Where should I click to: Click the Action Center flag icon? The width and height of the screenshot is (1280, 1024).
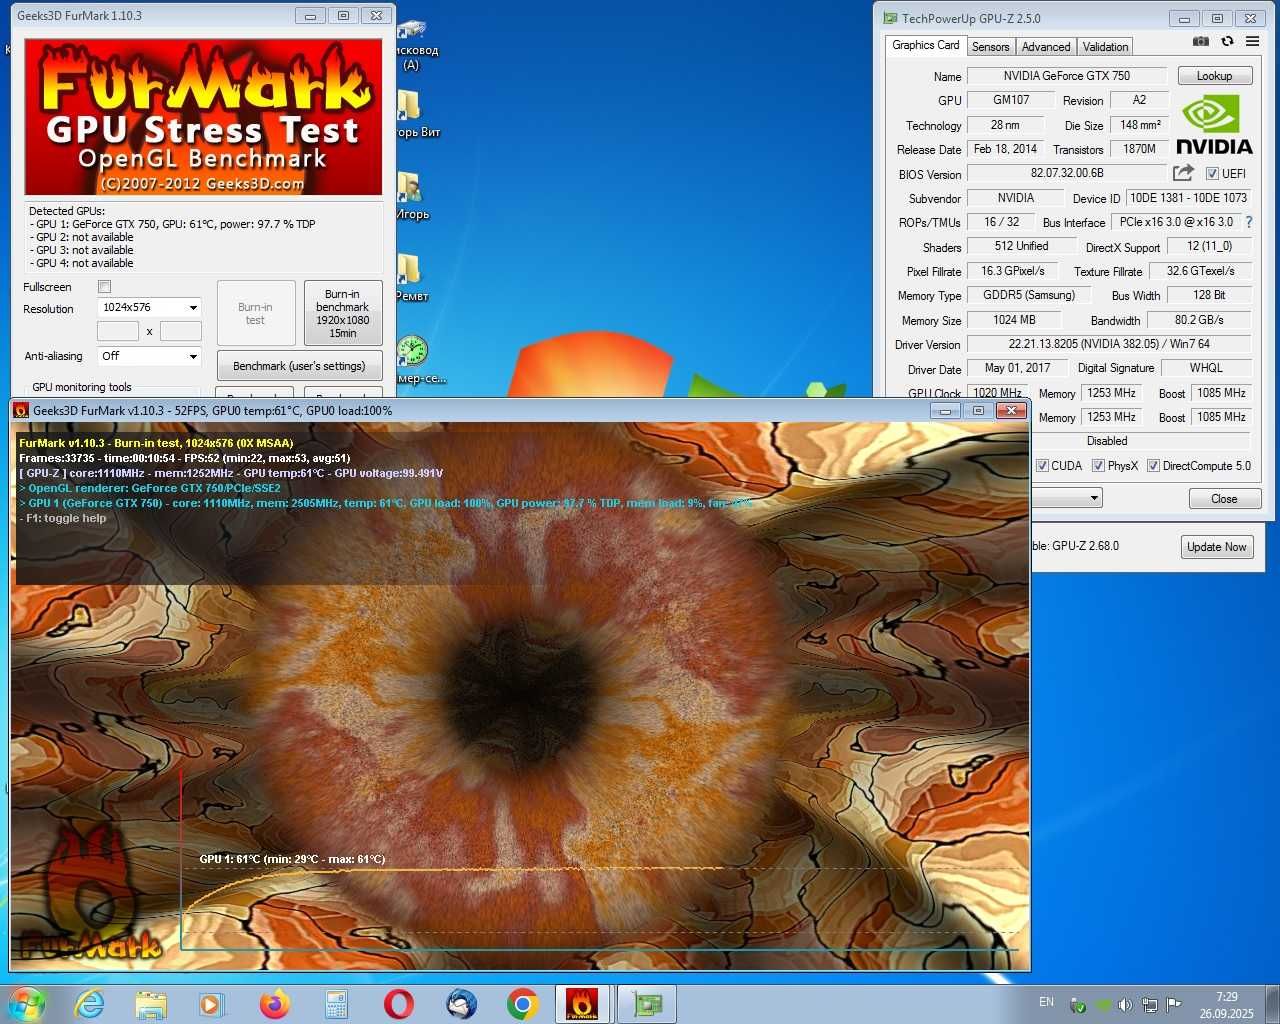(x=1174, y=1004)
